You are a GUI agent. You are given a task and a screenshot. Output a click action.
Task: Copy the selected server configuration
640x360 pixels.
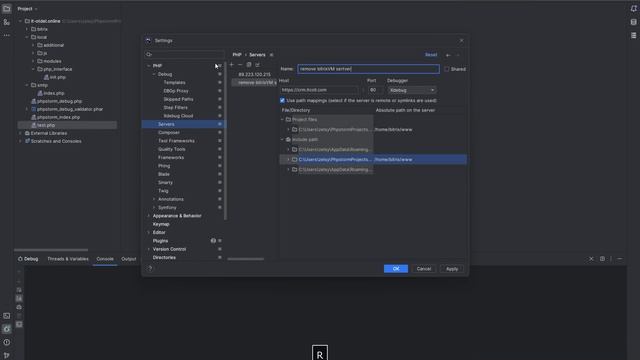coord(249,64)
